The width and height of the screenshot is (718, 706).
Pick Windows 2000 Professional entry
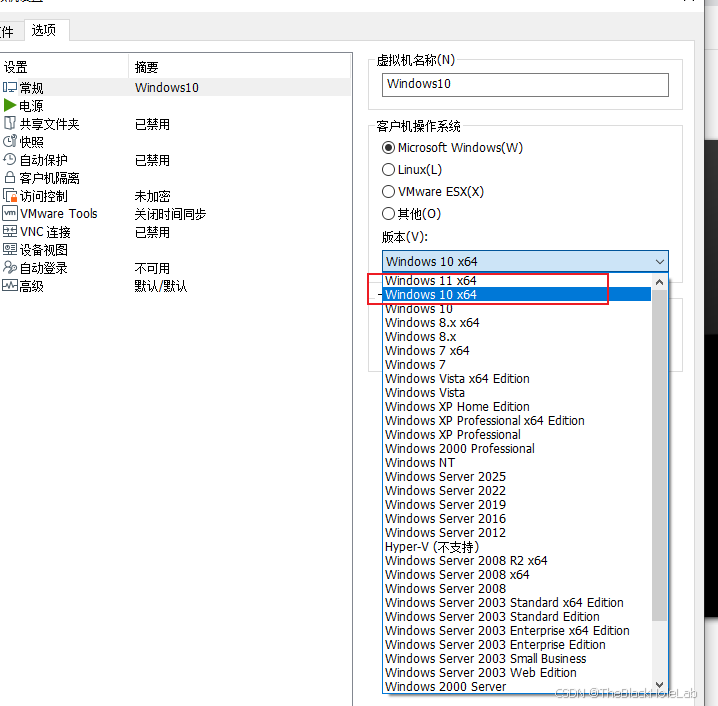pos(517,449)
